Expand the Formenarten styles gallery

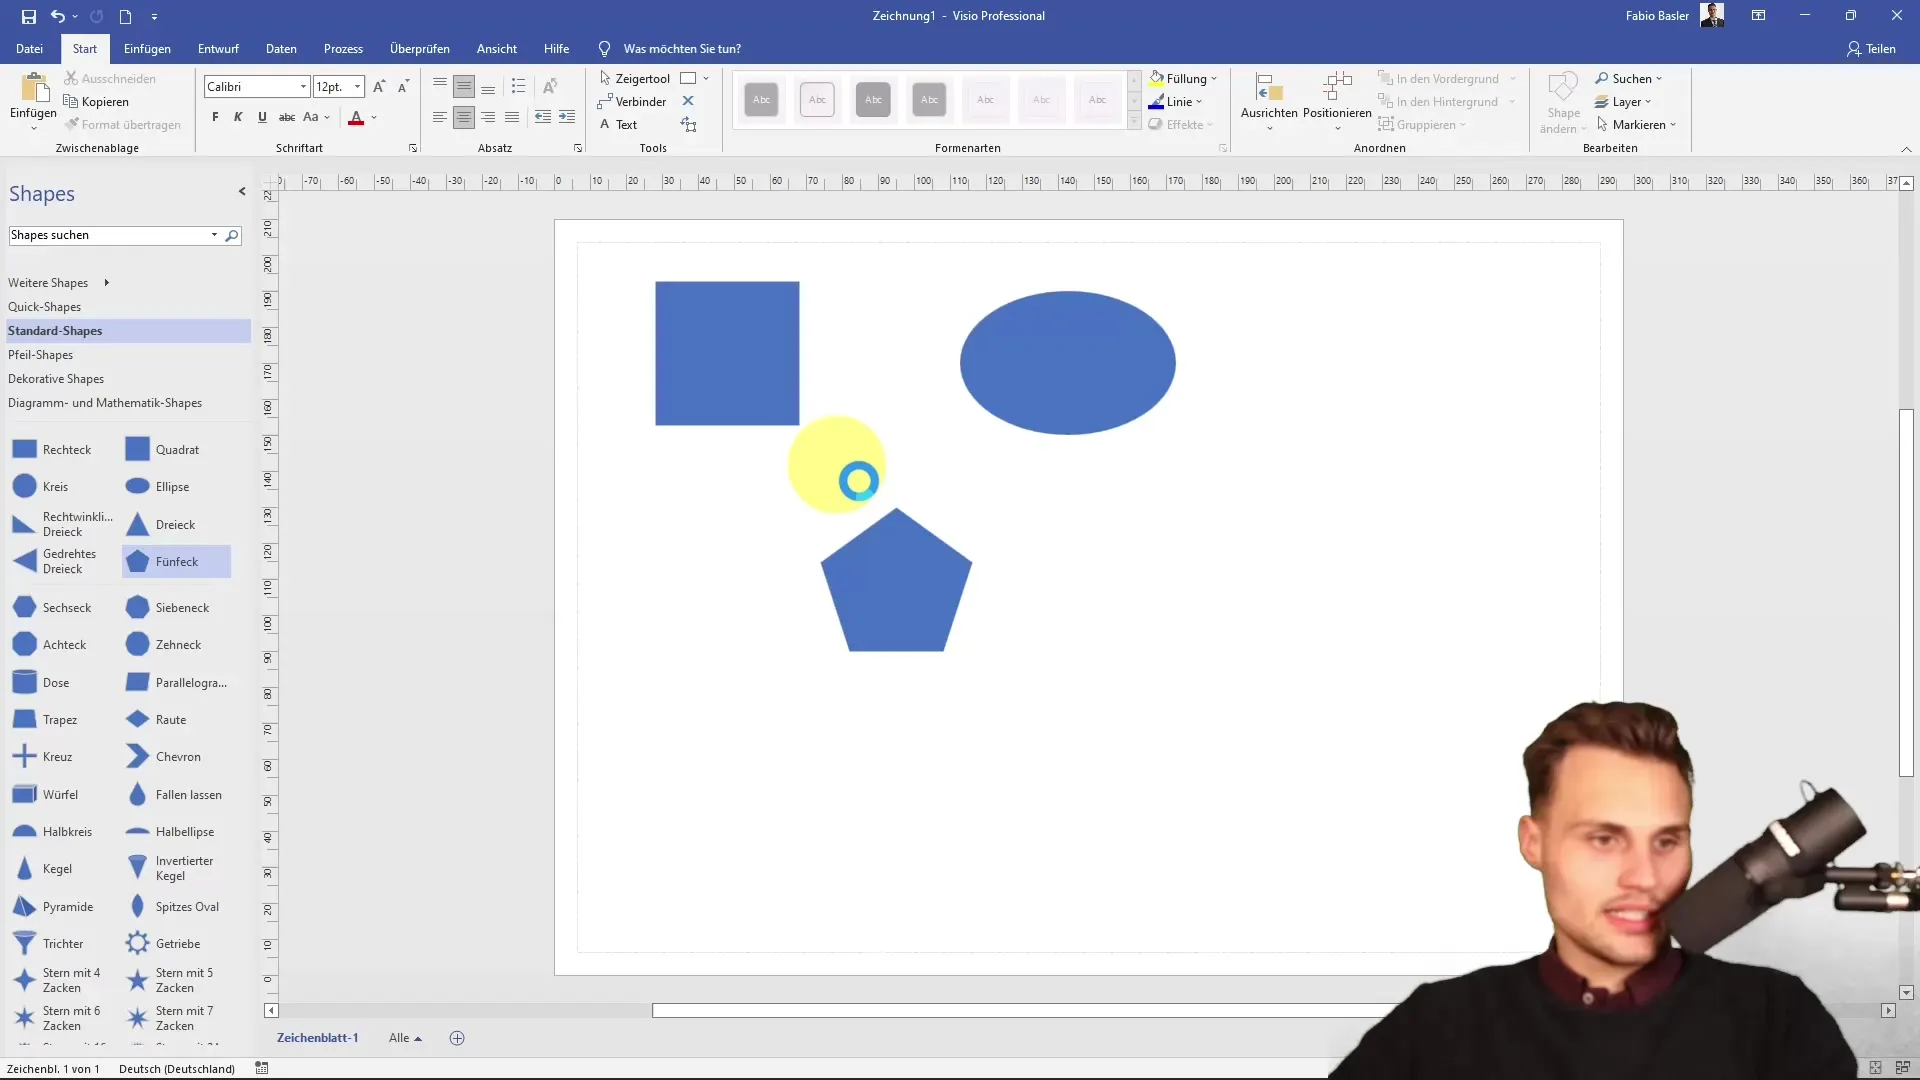pyautogui.click(x=1134, y=121)
